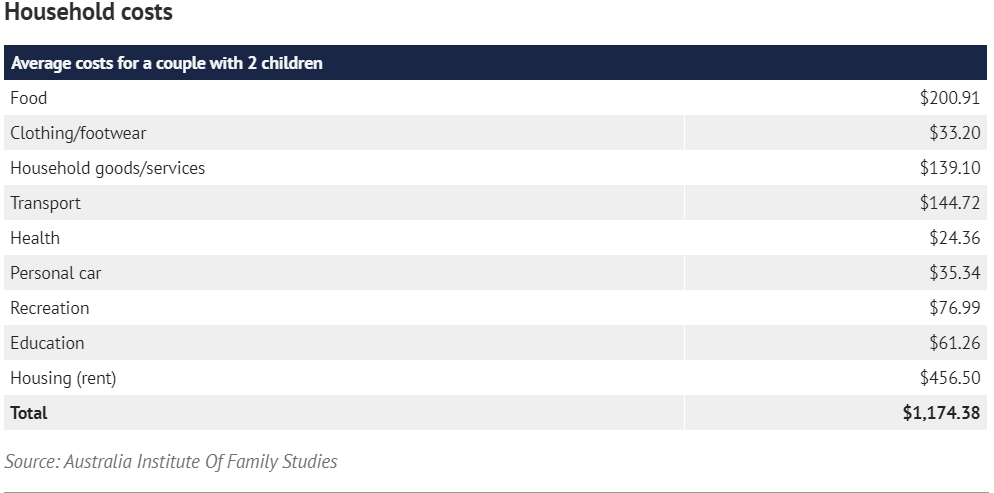Click the Education row label
The image size is (994, 493).
coord(47,343)
